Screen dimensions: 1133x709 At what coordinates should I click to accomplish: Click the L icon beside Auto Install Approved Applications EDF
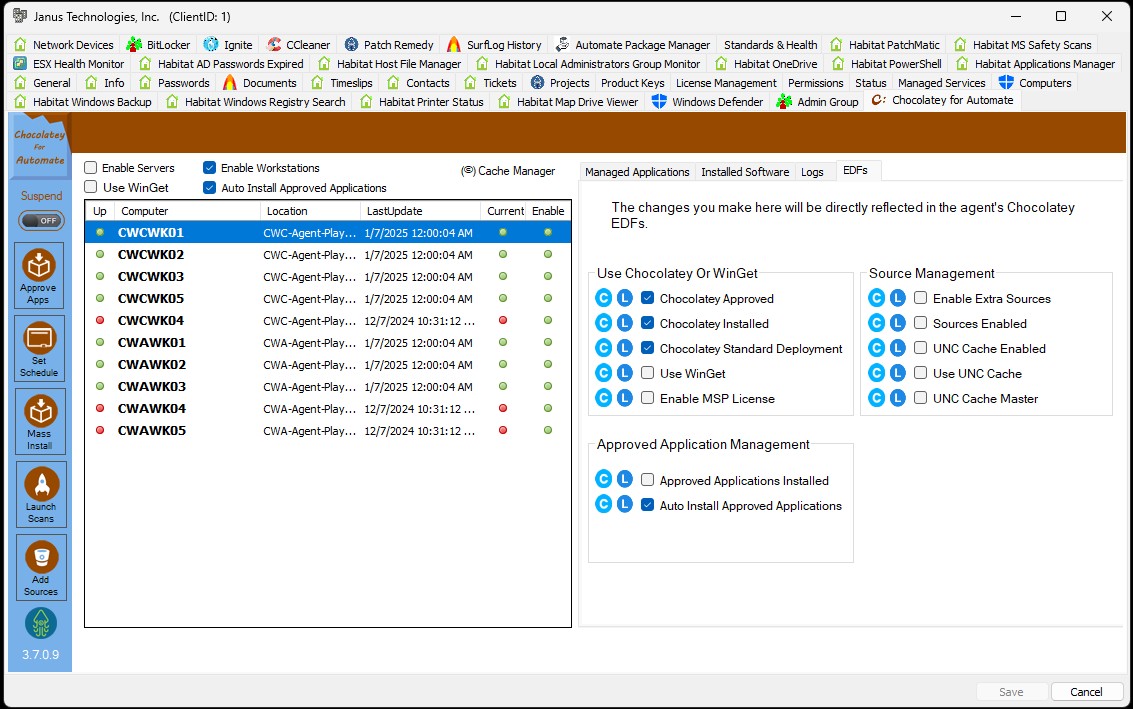pyautogui.click(x=625, y=504)
